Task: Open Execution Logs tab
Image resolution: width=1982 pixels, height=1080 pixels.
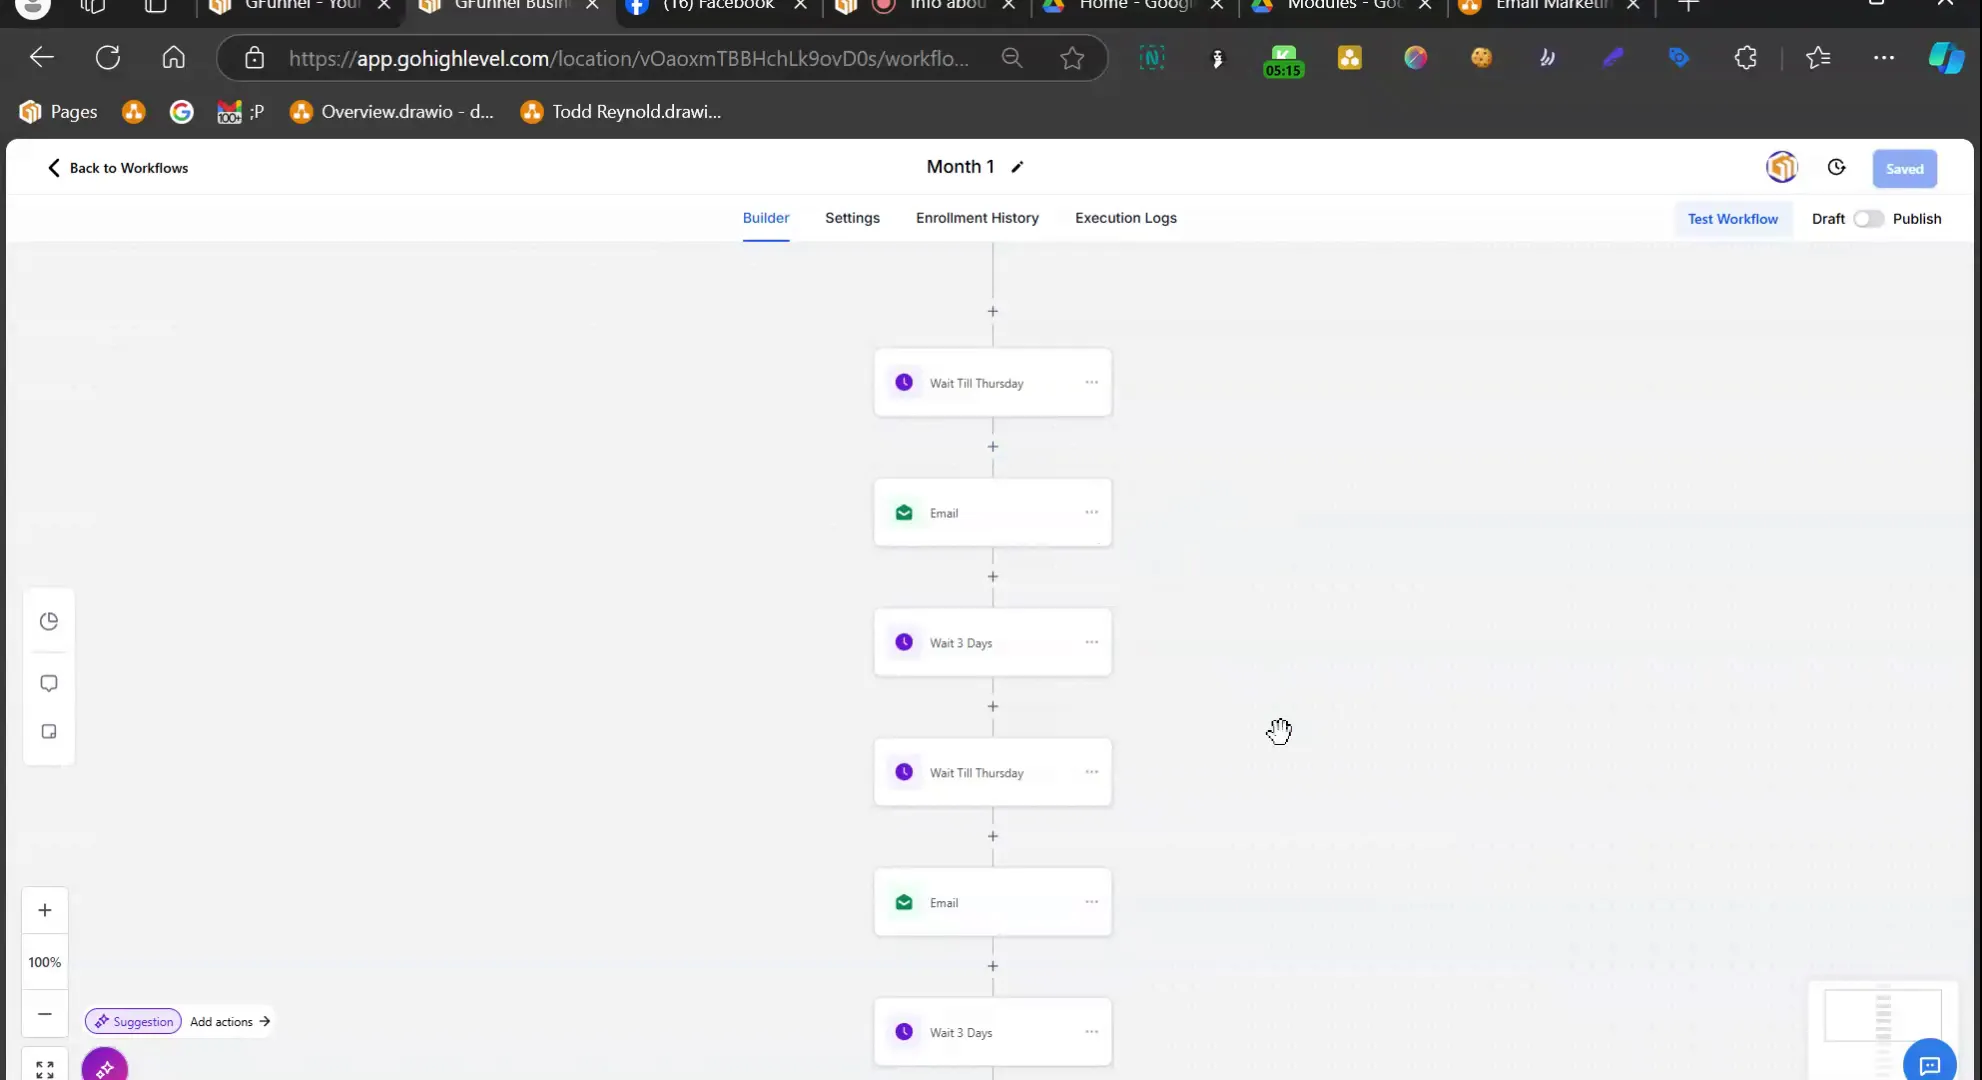Action: point(1126,218)
